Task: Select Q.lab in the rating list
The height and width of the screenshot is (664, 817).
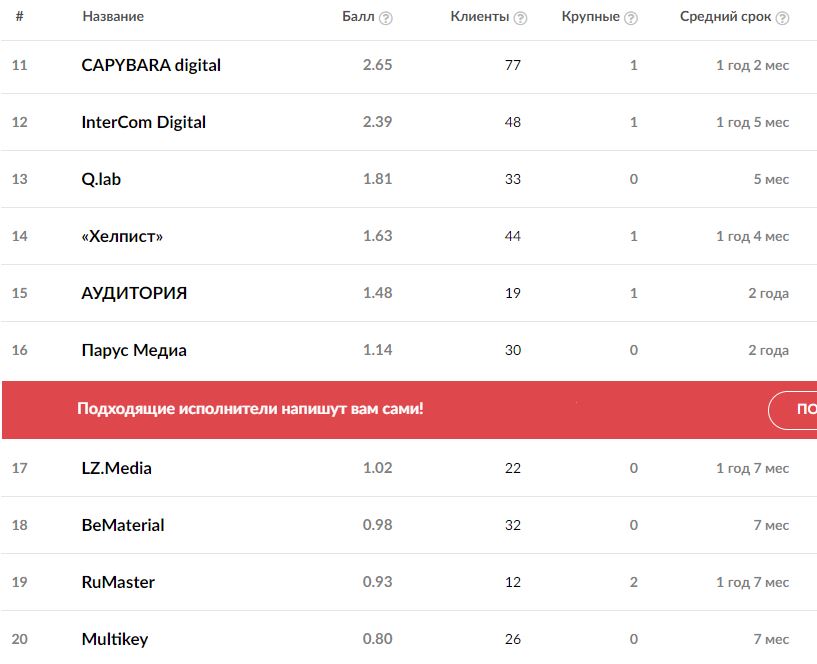Action: click(x=101, y=179)
